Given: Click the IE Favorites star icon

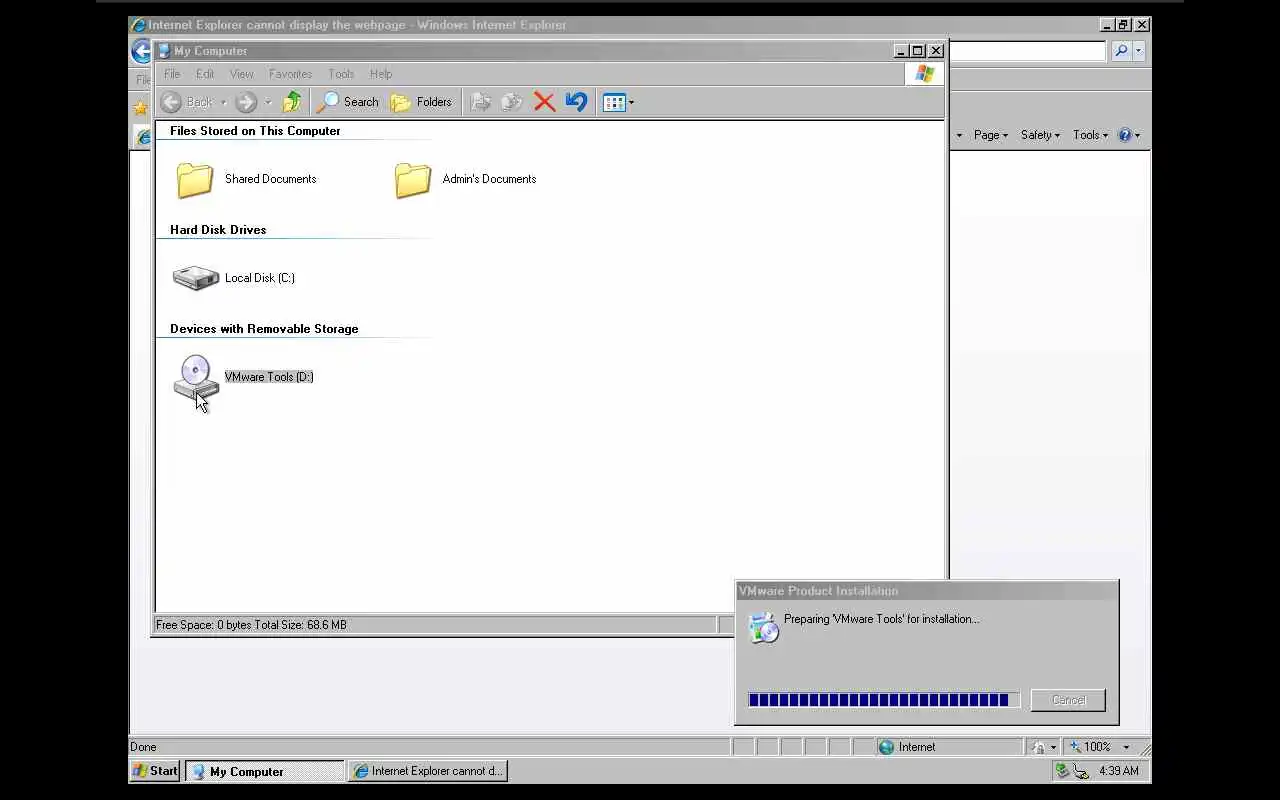Looking at the screenshot, I should click(141, 107).
